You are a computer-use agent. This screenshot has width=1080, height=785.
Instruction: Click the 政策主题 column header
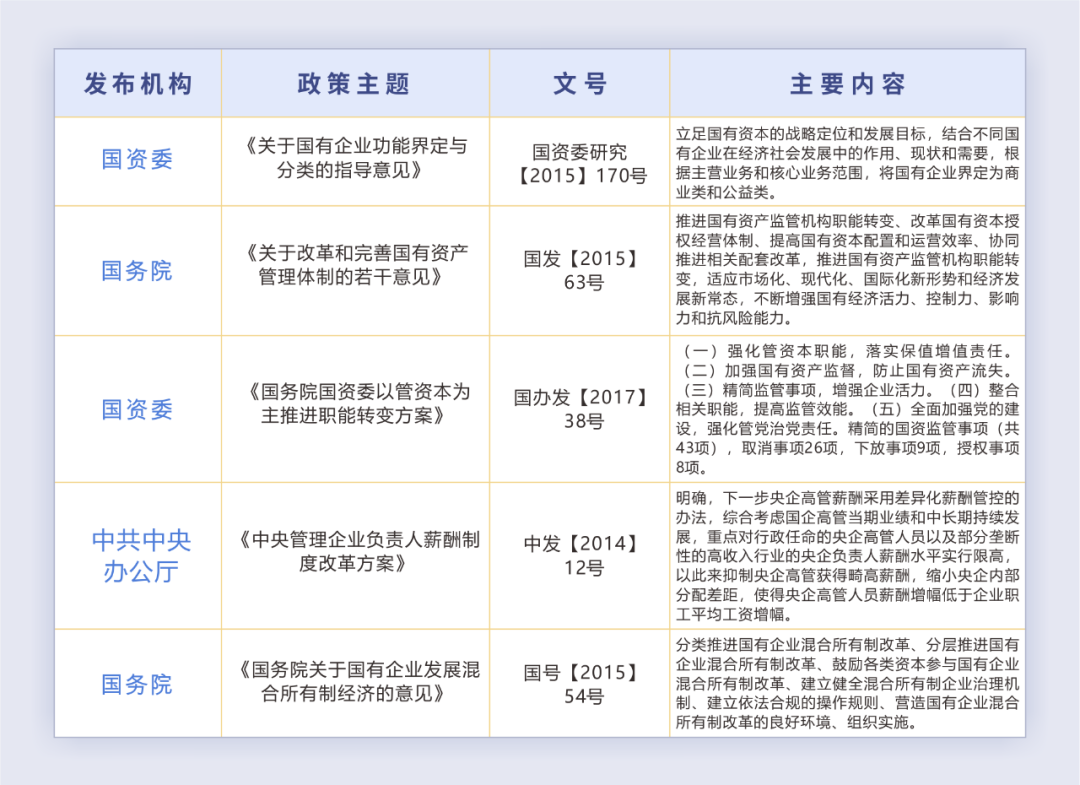coord(355,84)
